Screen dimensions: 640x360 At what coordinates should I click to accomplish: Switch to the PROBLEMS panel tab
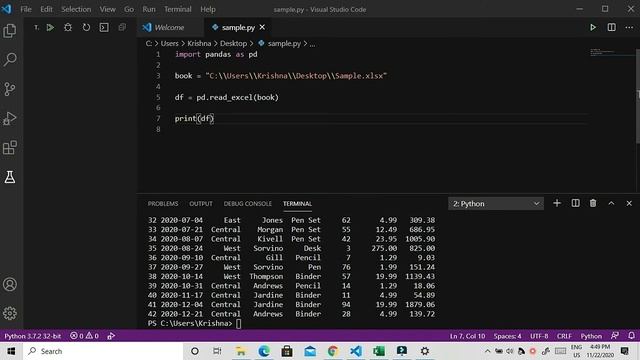click(163, 203)
